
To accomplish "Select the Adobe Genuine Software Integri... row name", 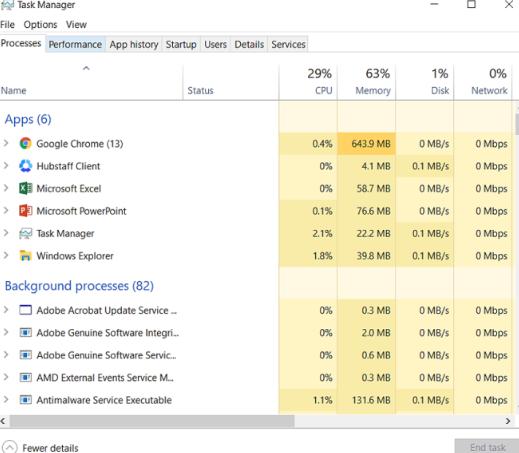I will click(x=108, y=333).
